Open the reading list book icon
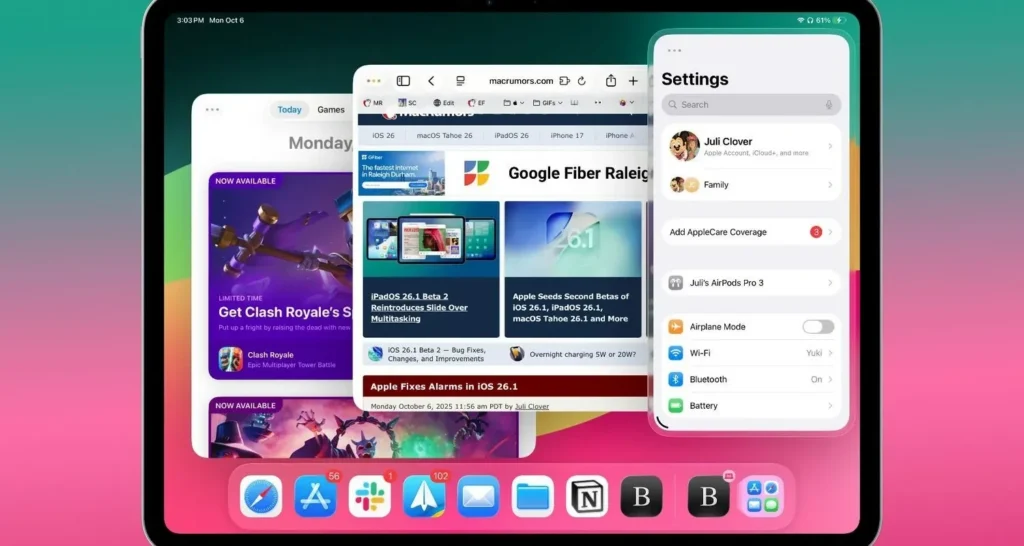Screen dimensions: 1024x546 [575, 103]
